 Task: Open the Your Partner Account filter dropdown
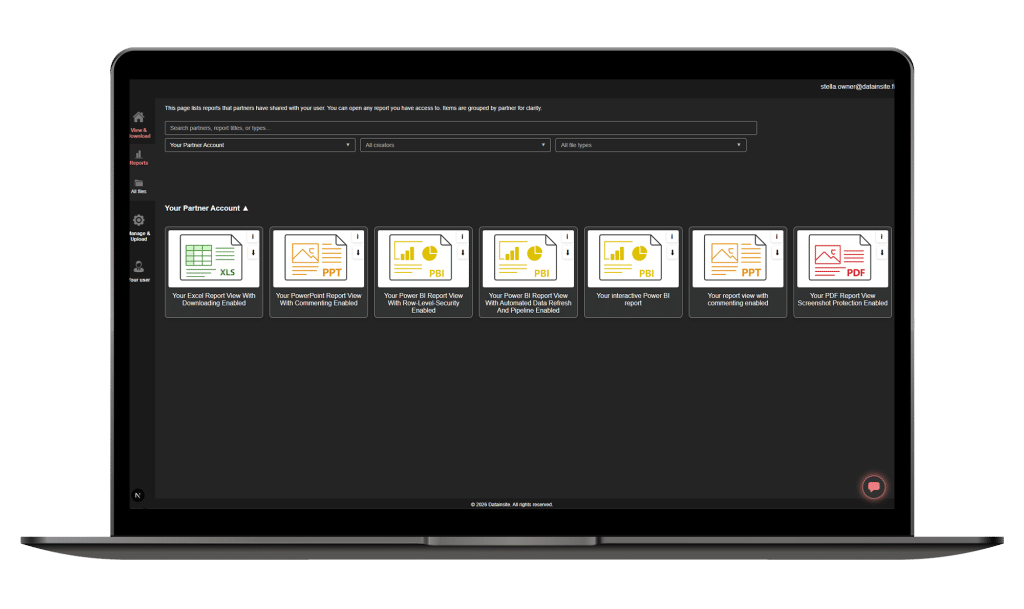260,145
